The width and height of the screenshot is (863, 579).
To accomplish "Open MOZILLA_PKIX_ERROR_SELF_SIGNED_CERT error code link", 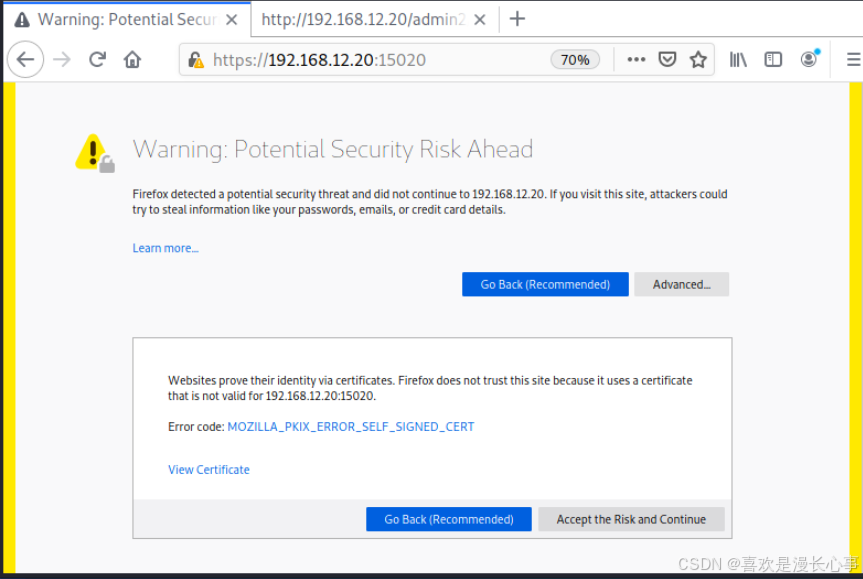I will point(351,427).
